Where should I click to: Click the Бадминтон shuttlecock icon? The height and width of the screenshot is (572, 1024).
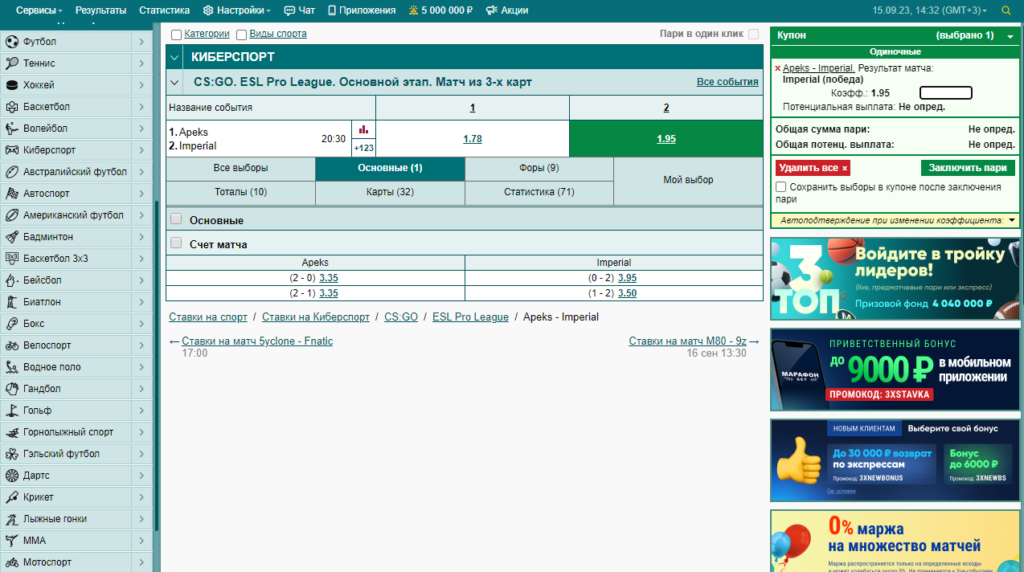[12, 237]
